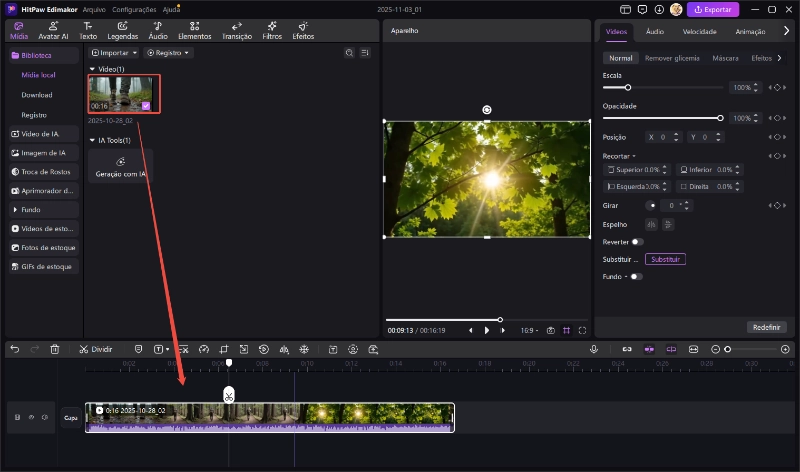Toggle the chain link clips icon
Screen dimensions: 800x472
click(627, 350)
